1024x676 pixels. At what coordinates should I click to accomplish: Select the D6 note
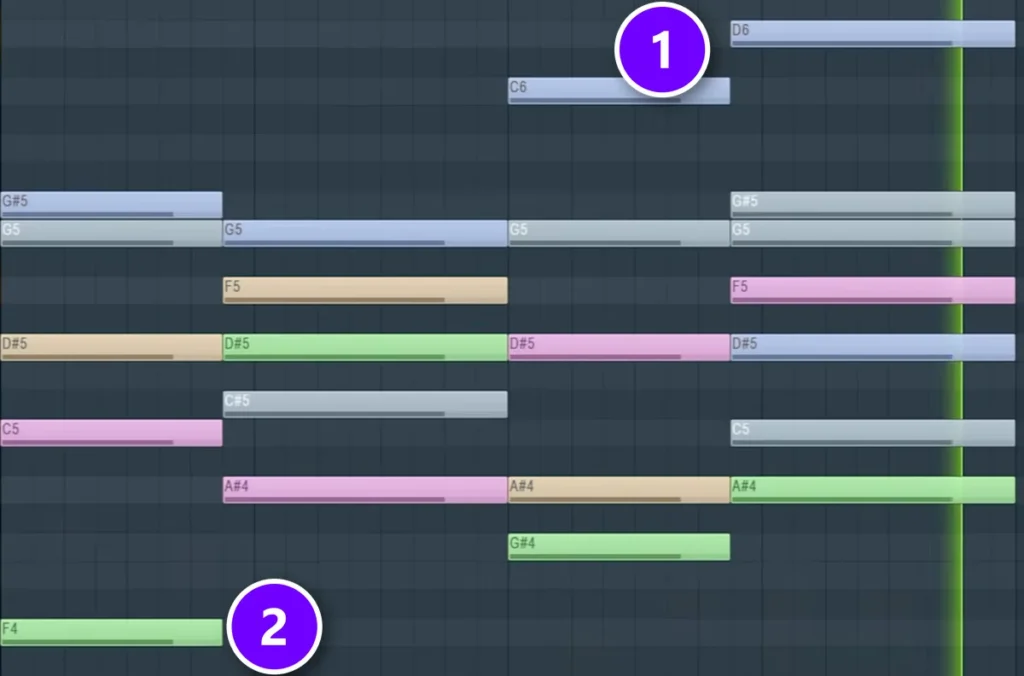pyautogui.click(x=872, y=33)
